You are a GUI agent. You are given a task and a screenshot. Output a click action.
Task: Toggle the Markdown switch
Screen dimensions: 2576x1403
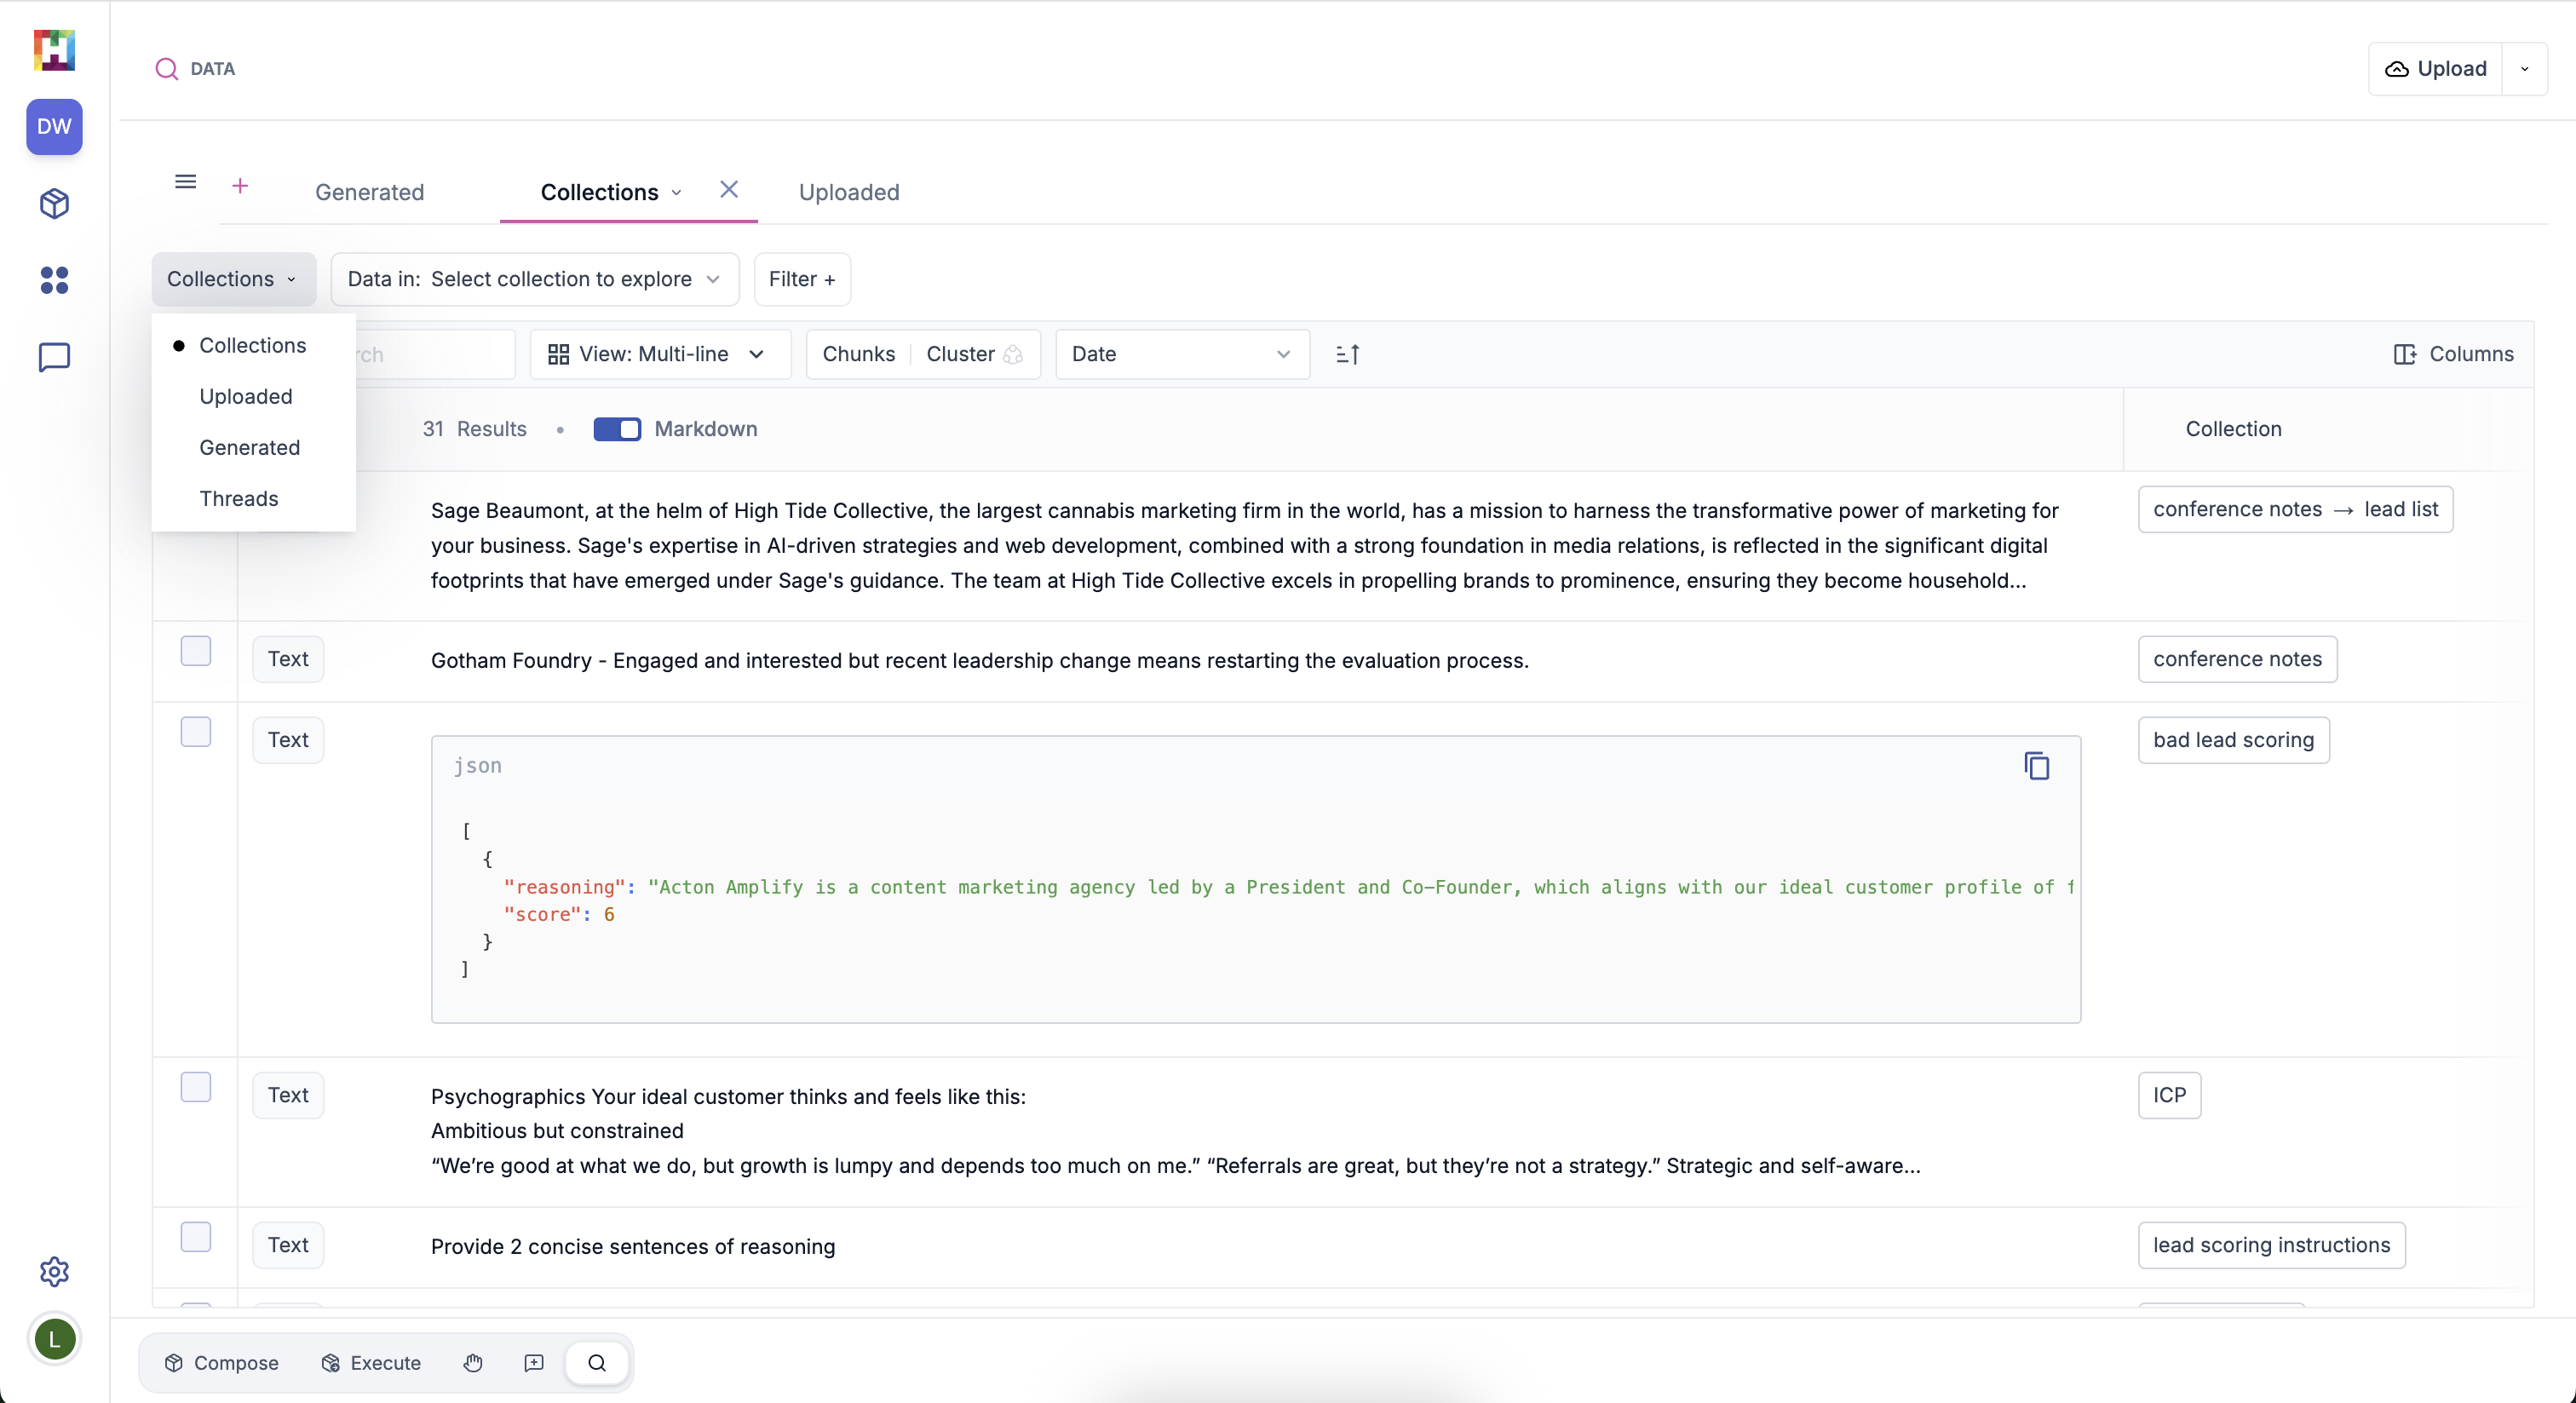(617, 429)
